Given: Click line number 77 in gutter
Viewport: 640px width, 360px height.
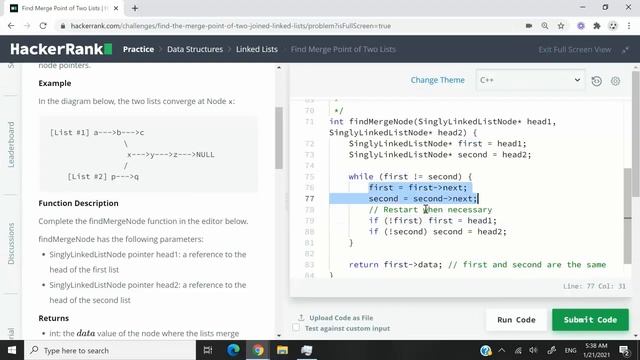Looking at the screenshot, I should point(309,199).
